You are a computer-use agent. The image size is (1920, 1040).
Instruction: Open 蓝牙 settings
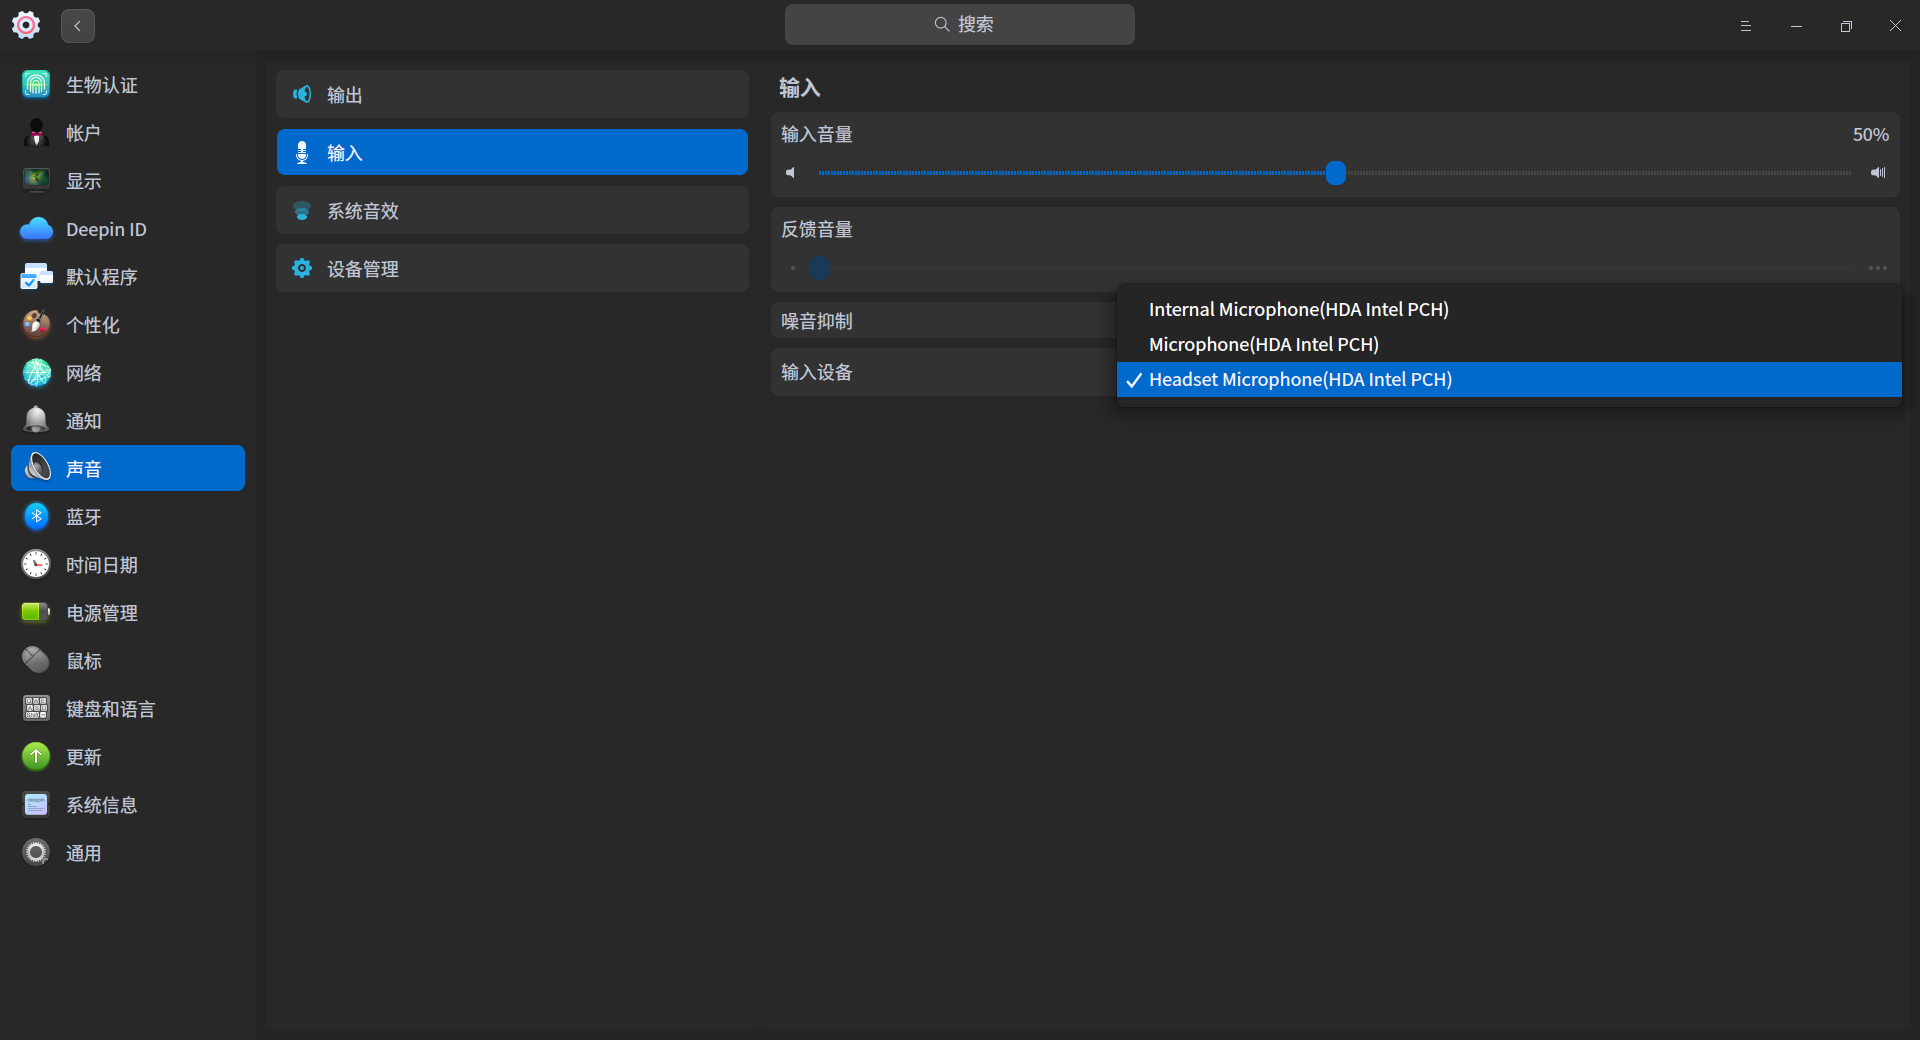[x=128, y=517]
